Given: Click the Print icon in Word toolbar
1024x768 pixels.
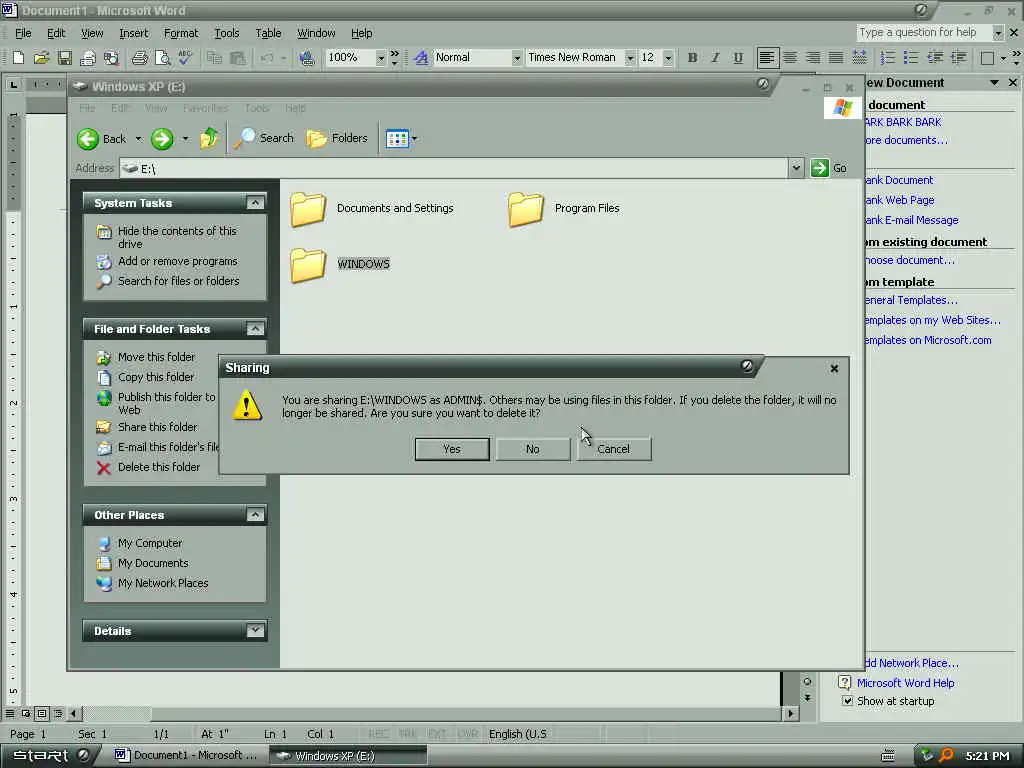Looking at the screenshot, I should pos(139,58).
